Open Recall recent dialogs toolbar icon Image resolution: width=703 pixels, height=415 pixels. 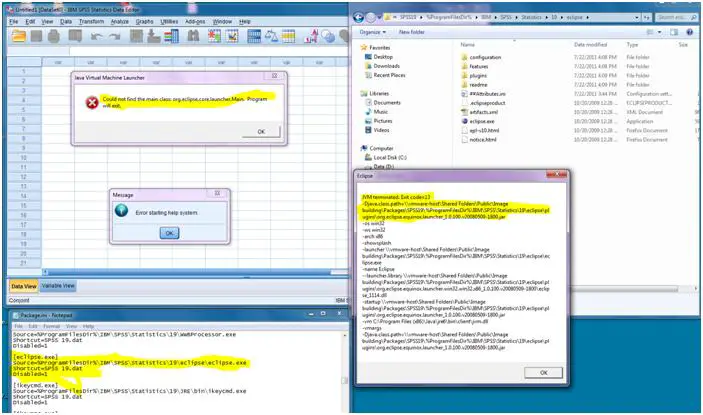tap(75, 36)
